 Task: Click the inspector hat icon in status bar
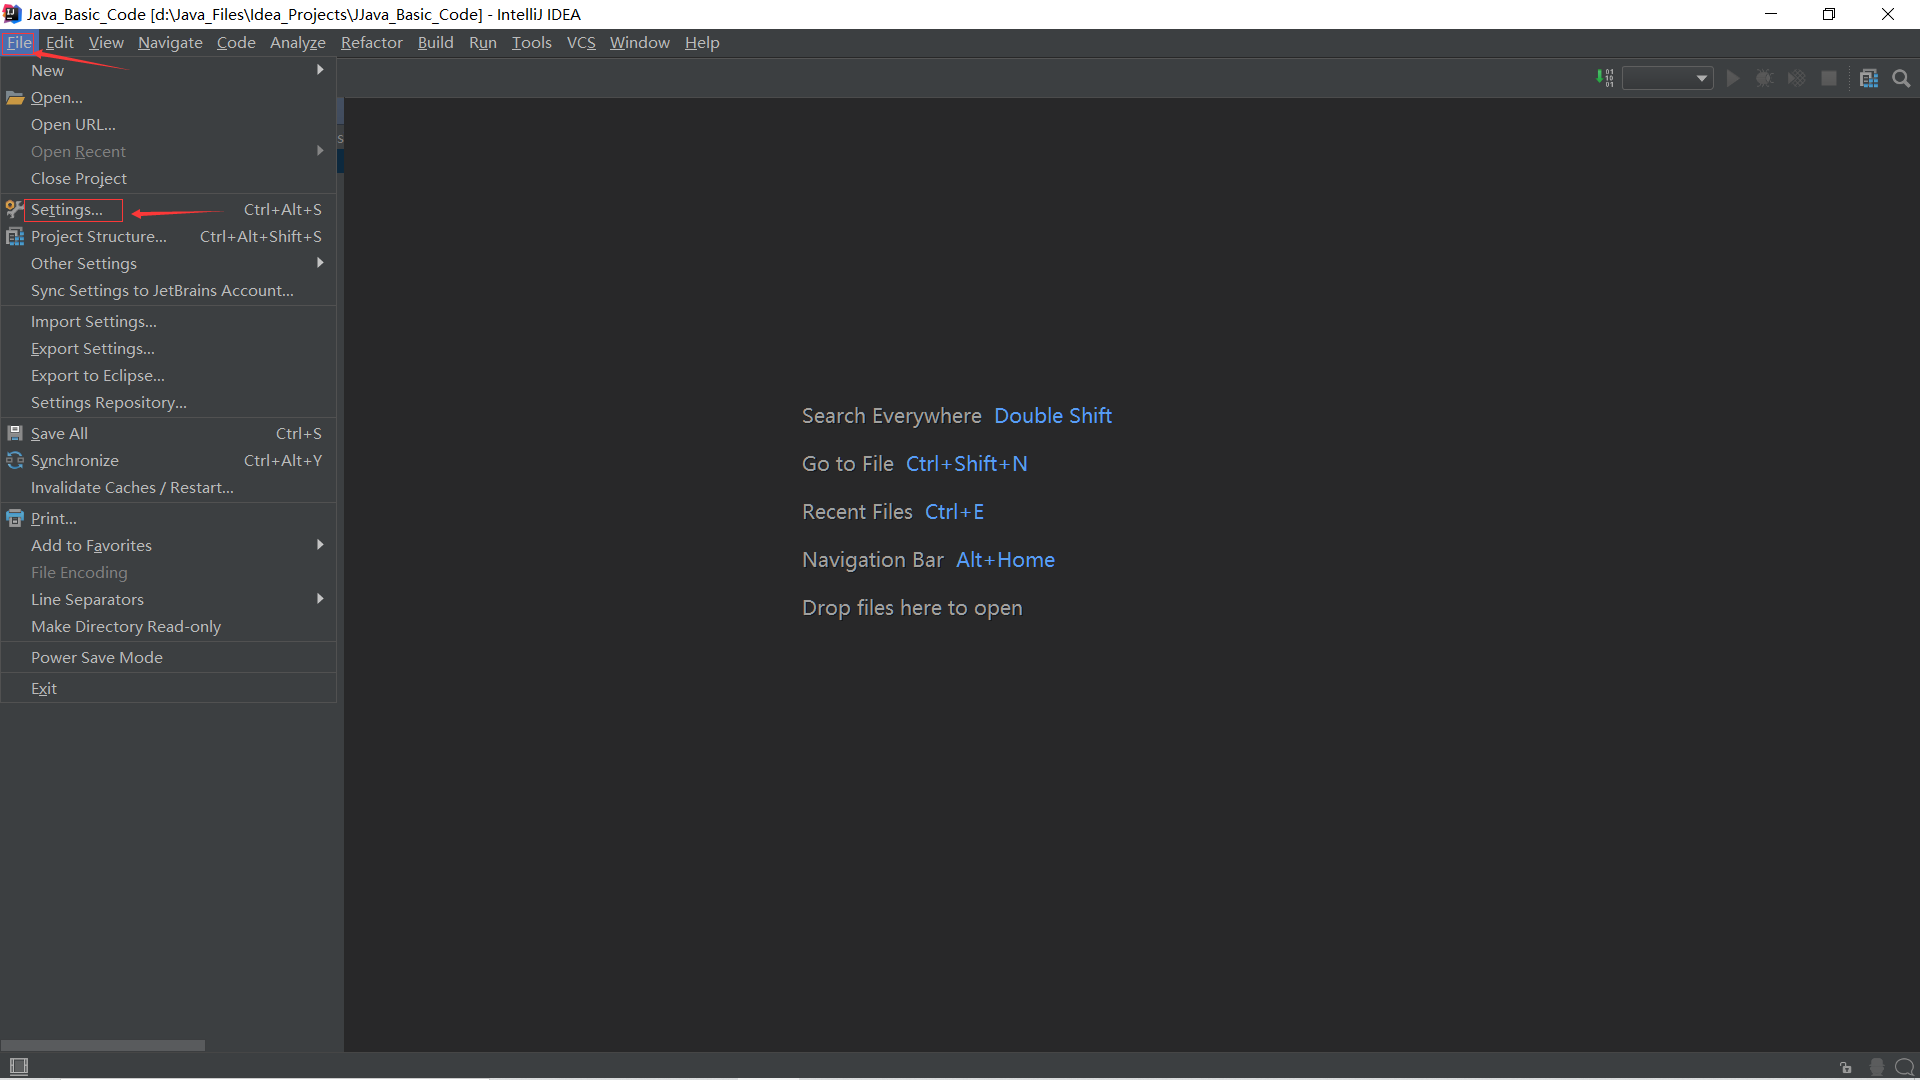(1876, 1067)
